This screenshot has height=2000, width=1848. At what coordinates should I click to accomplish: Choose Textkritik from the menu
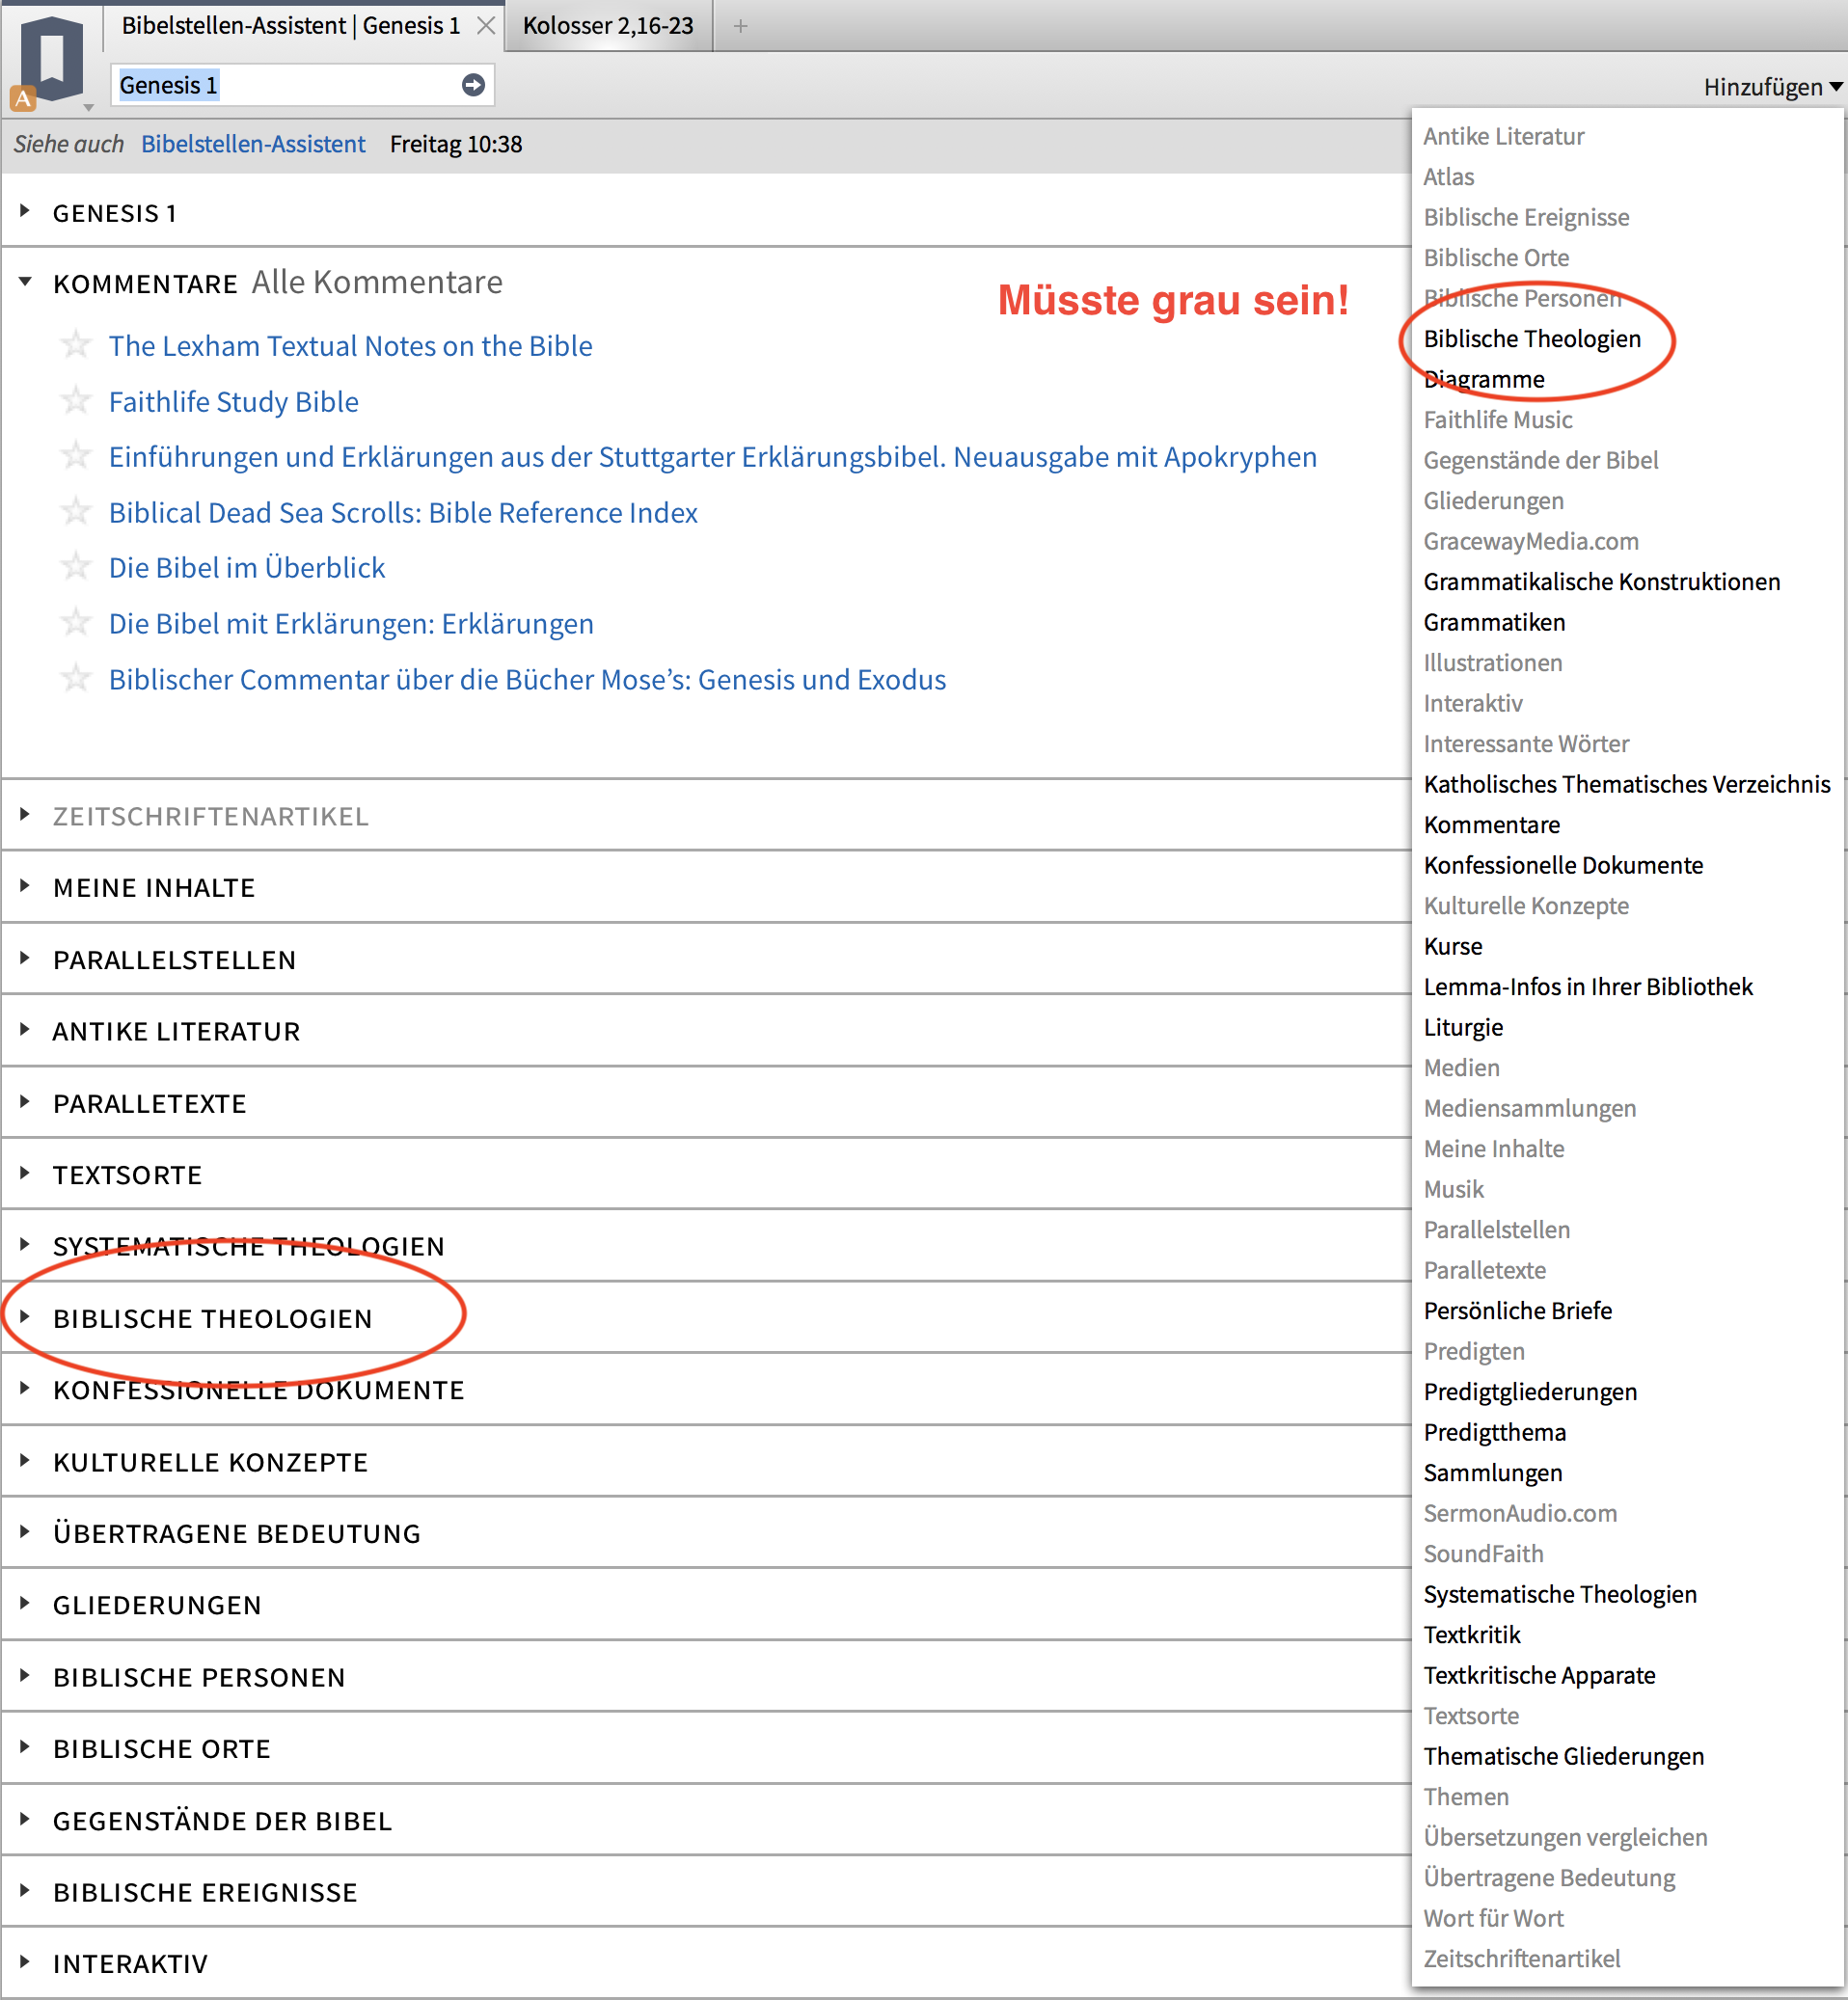click(1472, 1635)
